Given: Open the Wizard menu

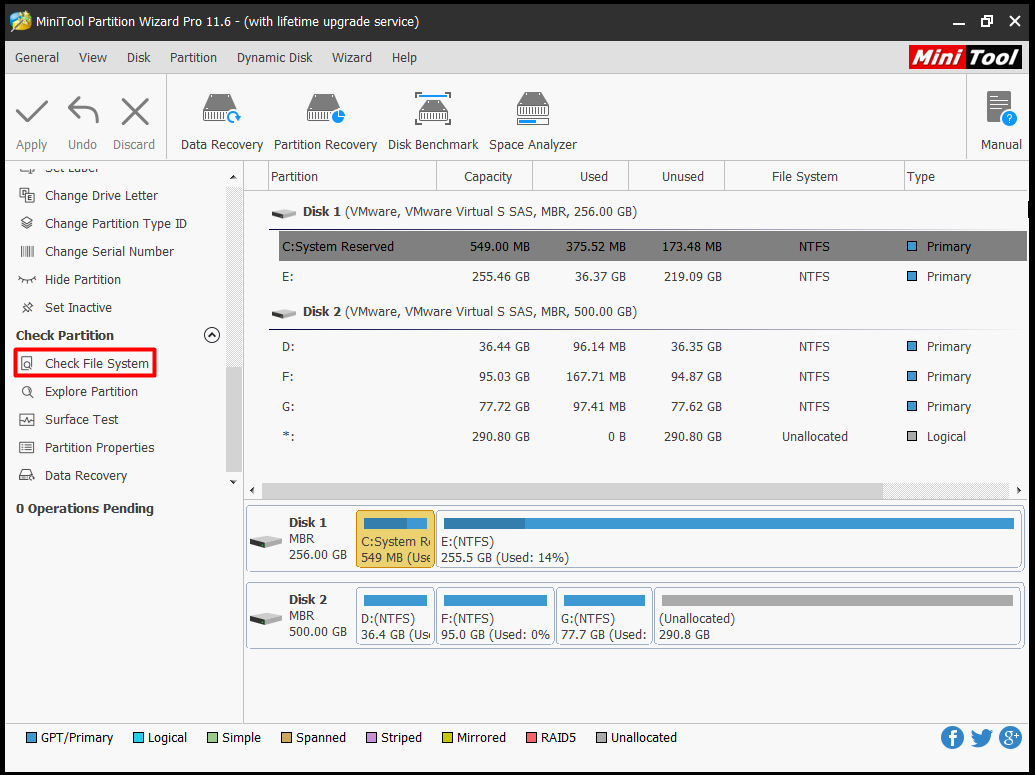Looking at the screenshot, I should [352, 57].
